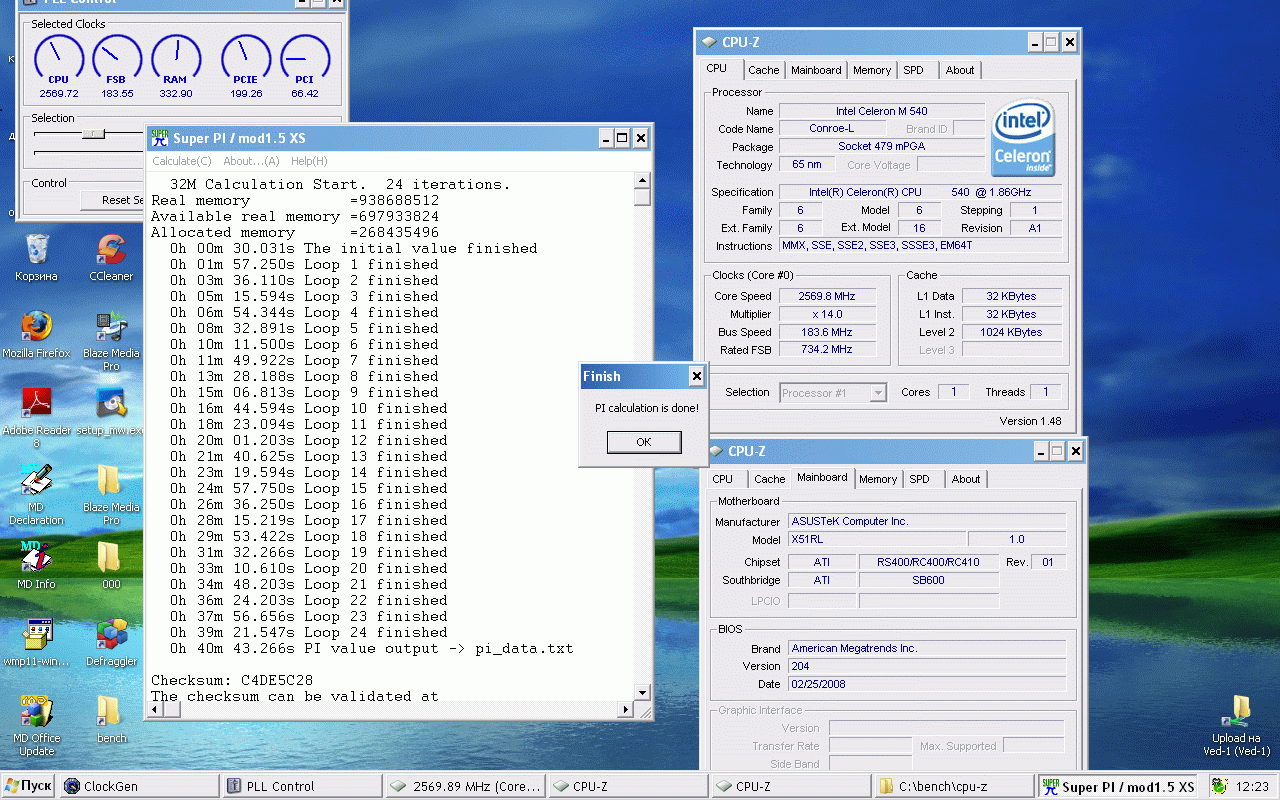Click the BIOS Date 02/25/2008 field
Screen dimensions: 1280x800
pyautogui.click(x=926, y=684)
